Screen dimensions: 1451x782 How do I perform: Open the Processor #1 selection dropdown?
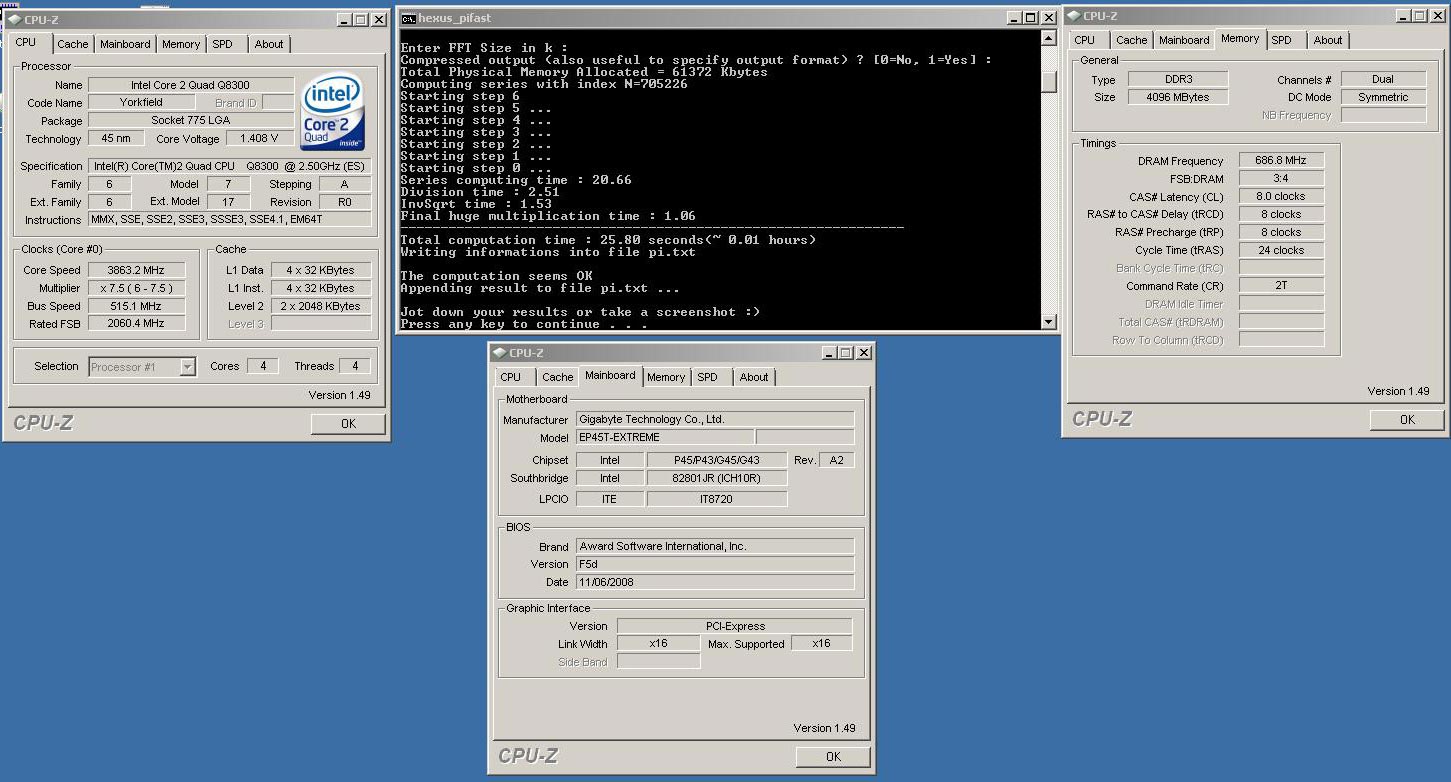(142, 367)
